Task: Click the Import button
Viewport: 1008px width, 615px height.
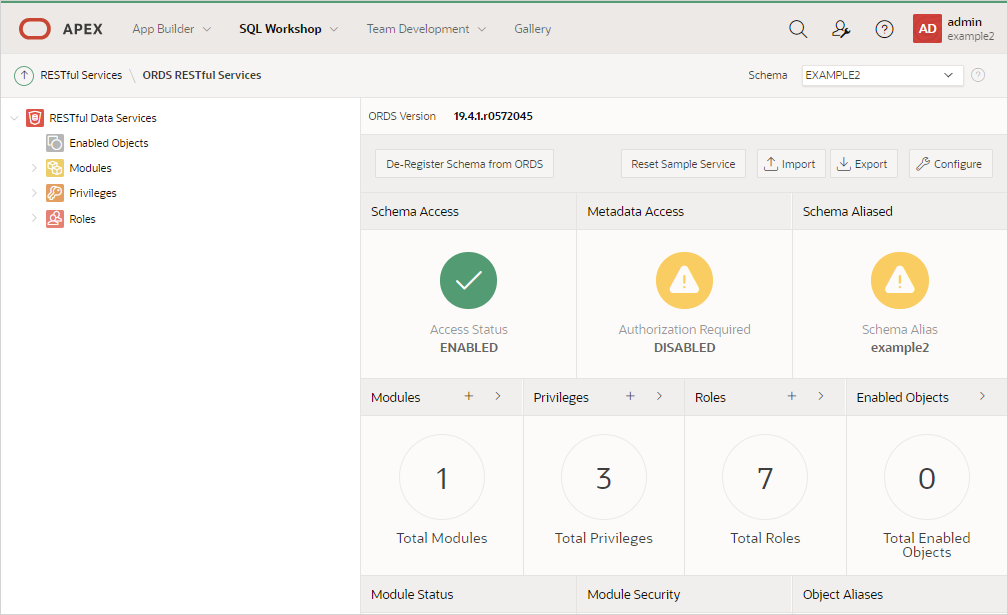Action: tap(790, 164)
